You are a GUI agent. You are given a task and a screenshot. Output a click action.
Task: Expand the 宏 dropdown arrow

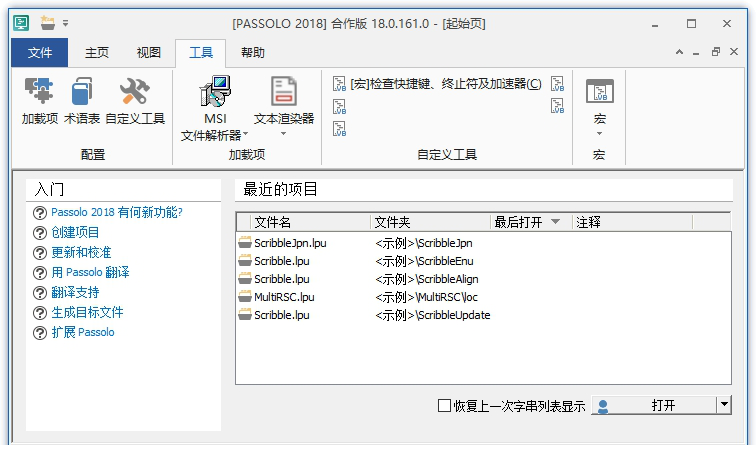click(599, 134)
